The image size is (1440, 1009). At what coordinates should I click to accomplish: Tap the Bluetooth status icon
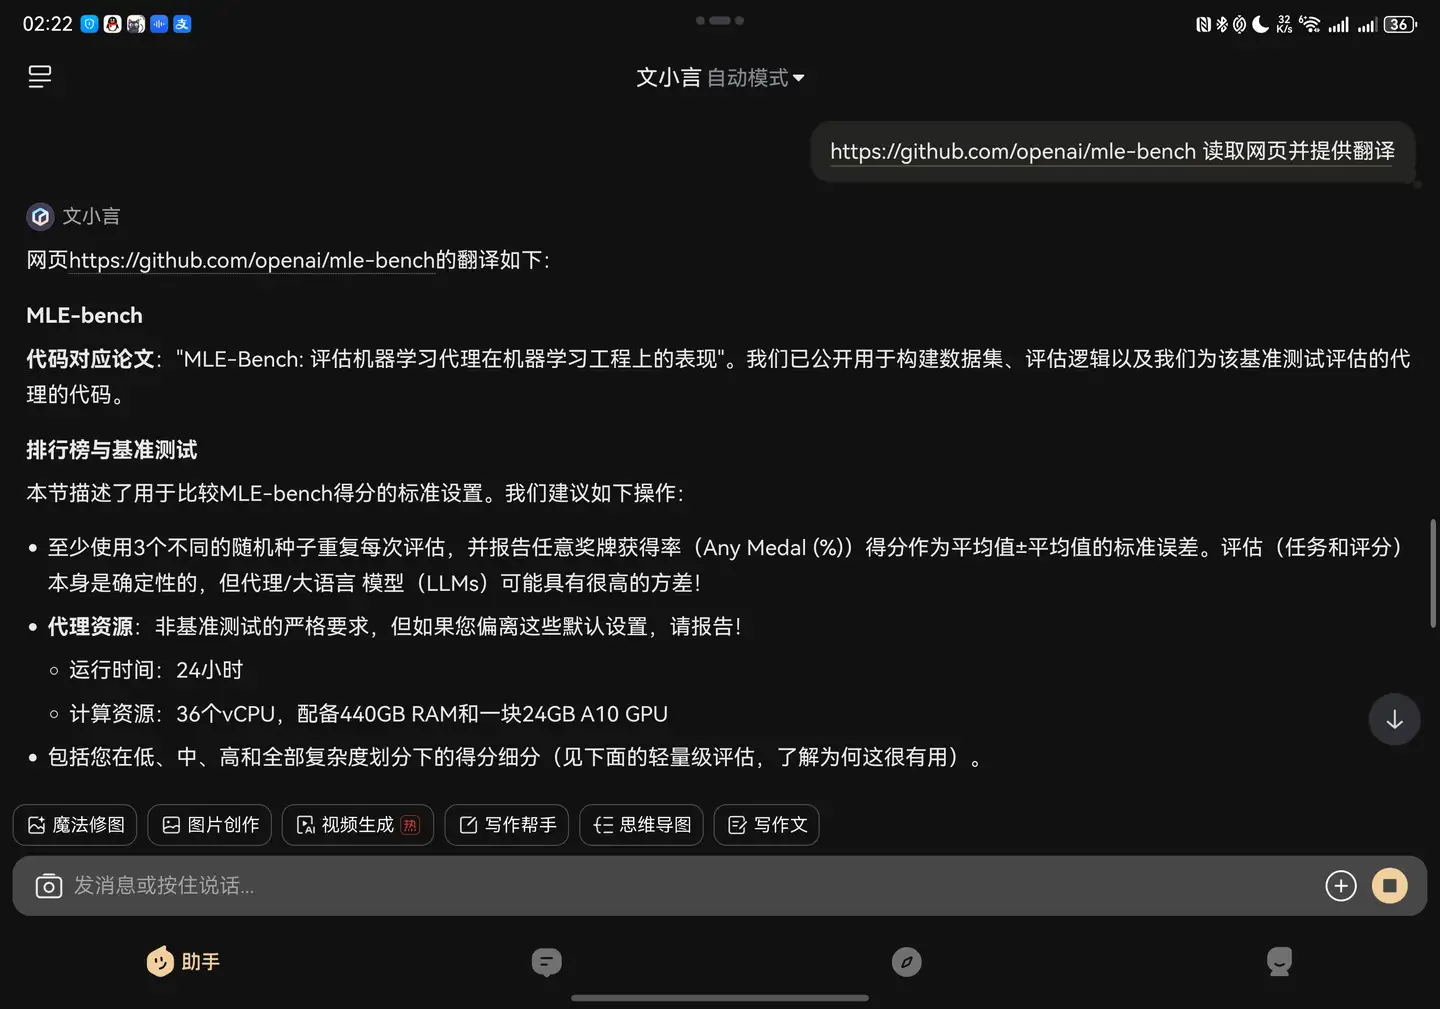coord(1221,24)
